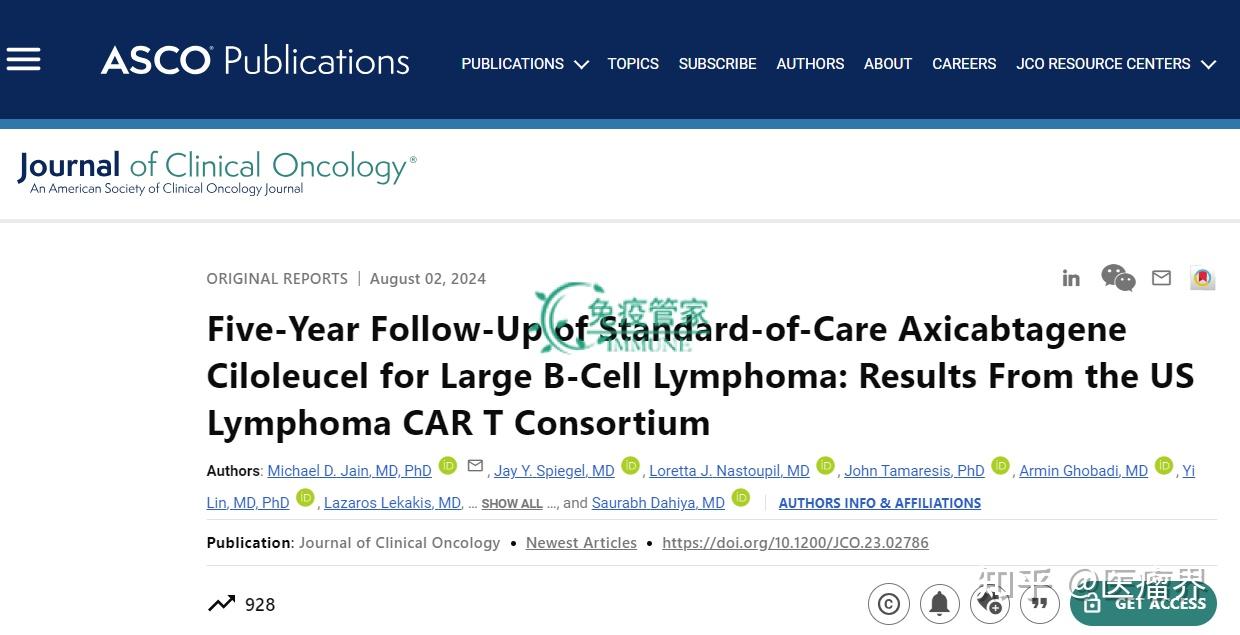Open the TOPICS menu item
This screenshot has height=635, width=1240.
tap(633, 64)
